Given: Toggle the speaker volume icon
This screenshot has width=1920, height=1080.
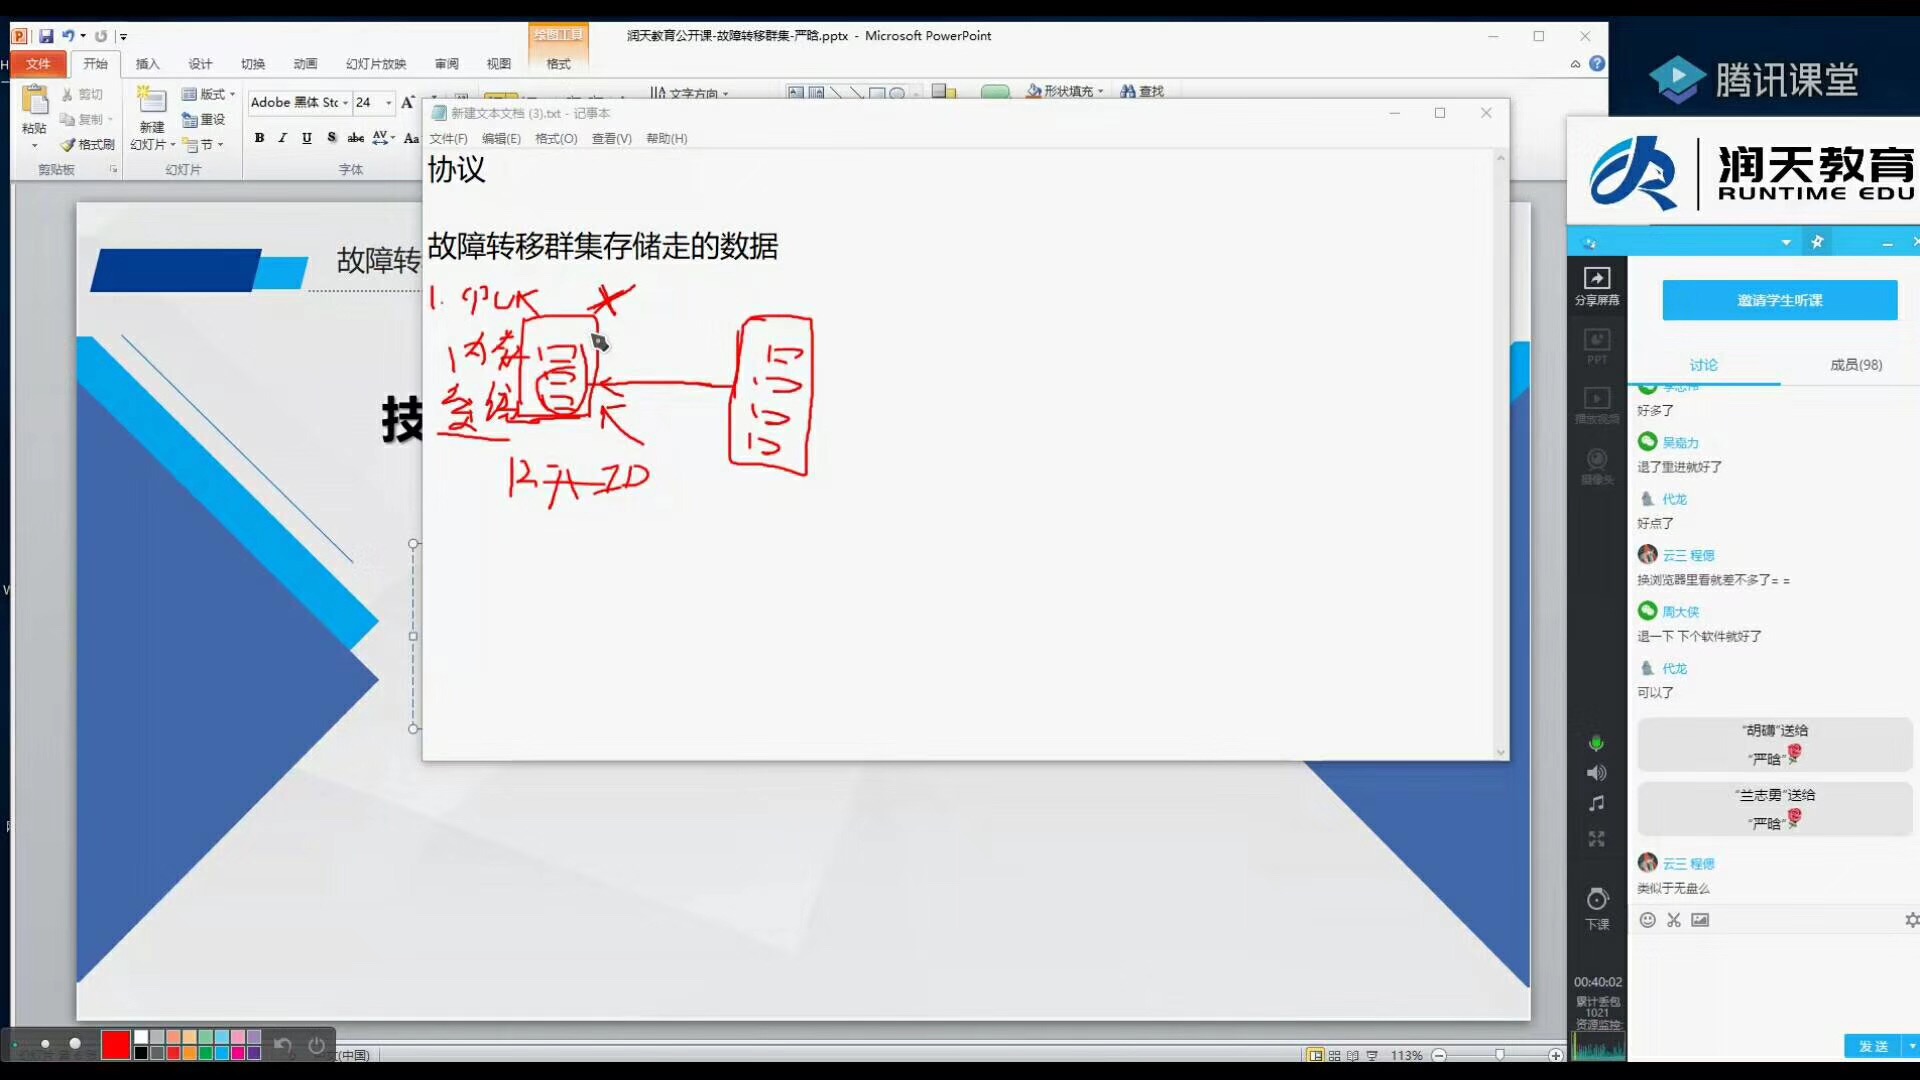Looking at the screenshot, I should 1597,773.
